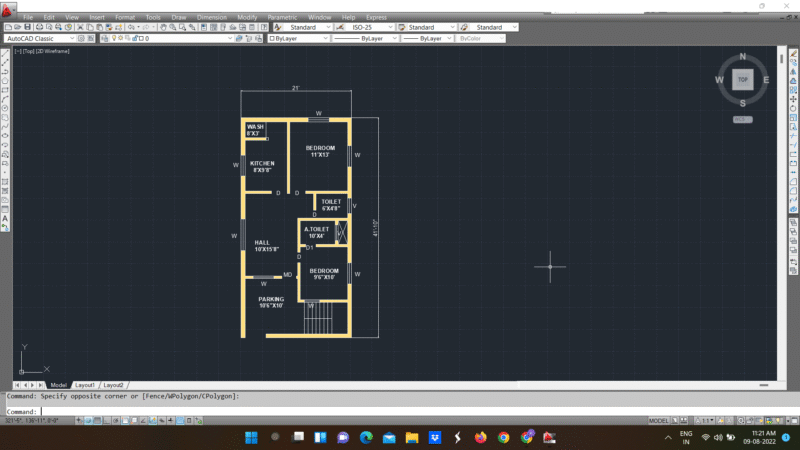Screen dimensions: 800x450
Task: Click the Layer Previous icon
Action: coord(249,38)
